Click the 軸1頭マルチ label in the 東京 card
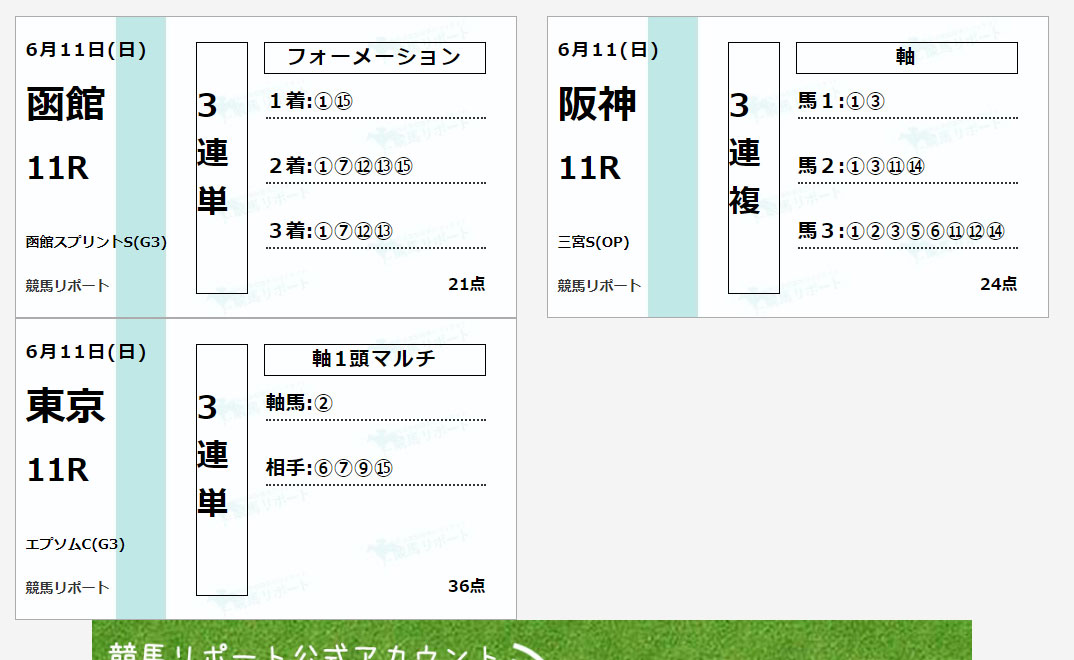 click(374, 360)
